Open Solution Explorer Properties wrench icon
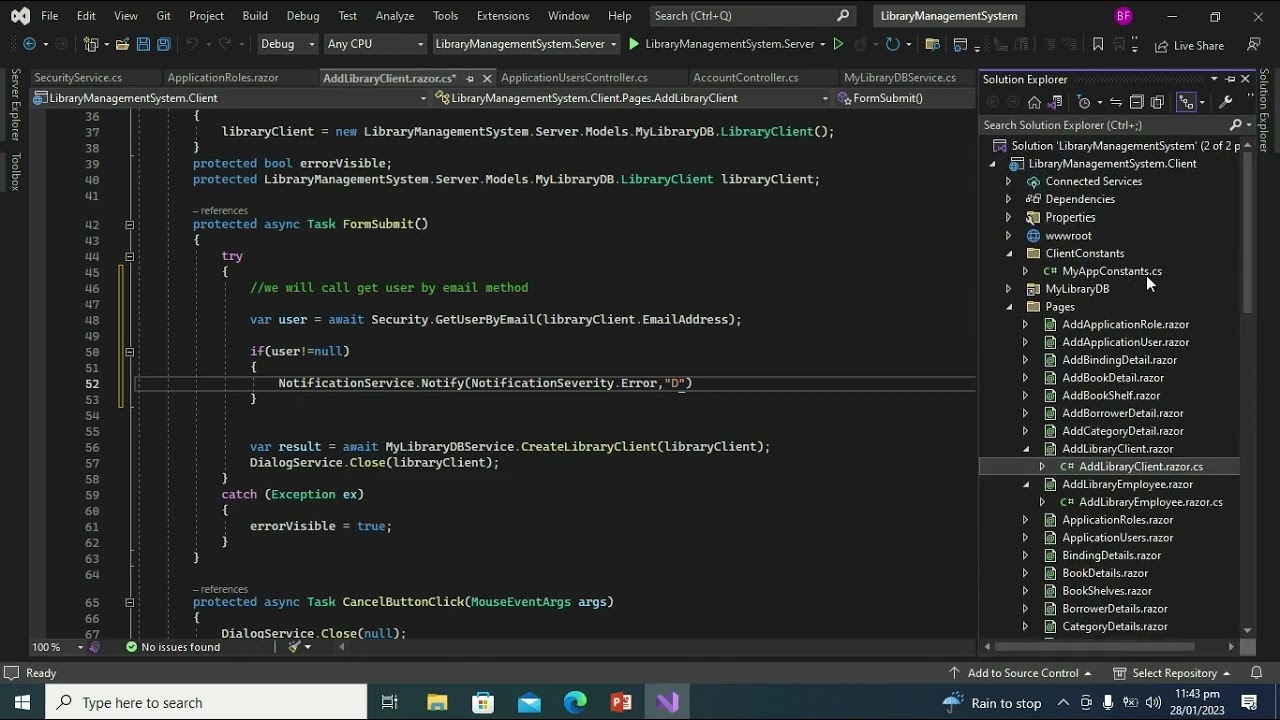The height and width of the screenshot is (720, 1280). (1226, 102)
